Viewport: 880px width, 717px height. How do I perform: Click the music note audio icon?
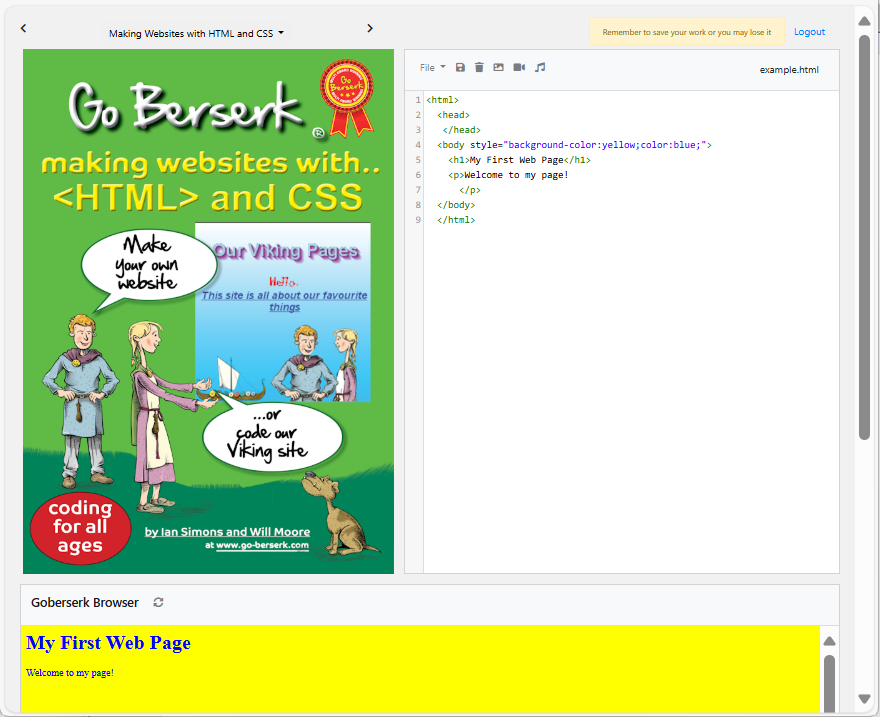[x=540, y=67]
